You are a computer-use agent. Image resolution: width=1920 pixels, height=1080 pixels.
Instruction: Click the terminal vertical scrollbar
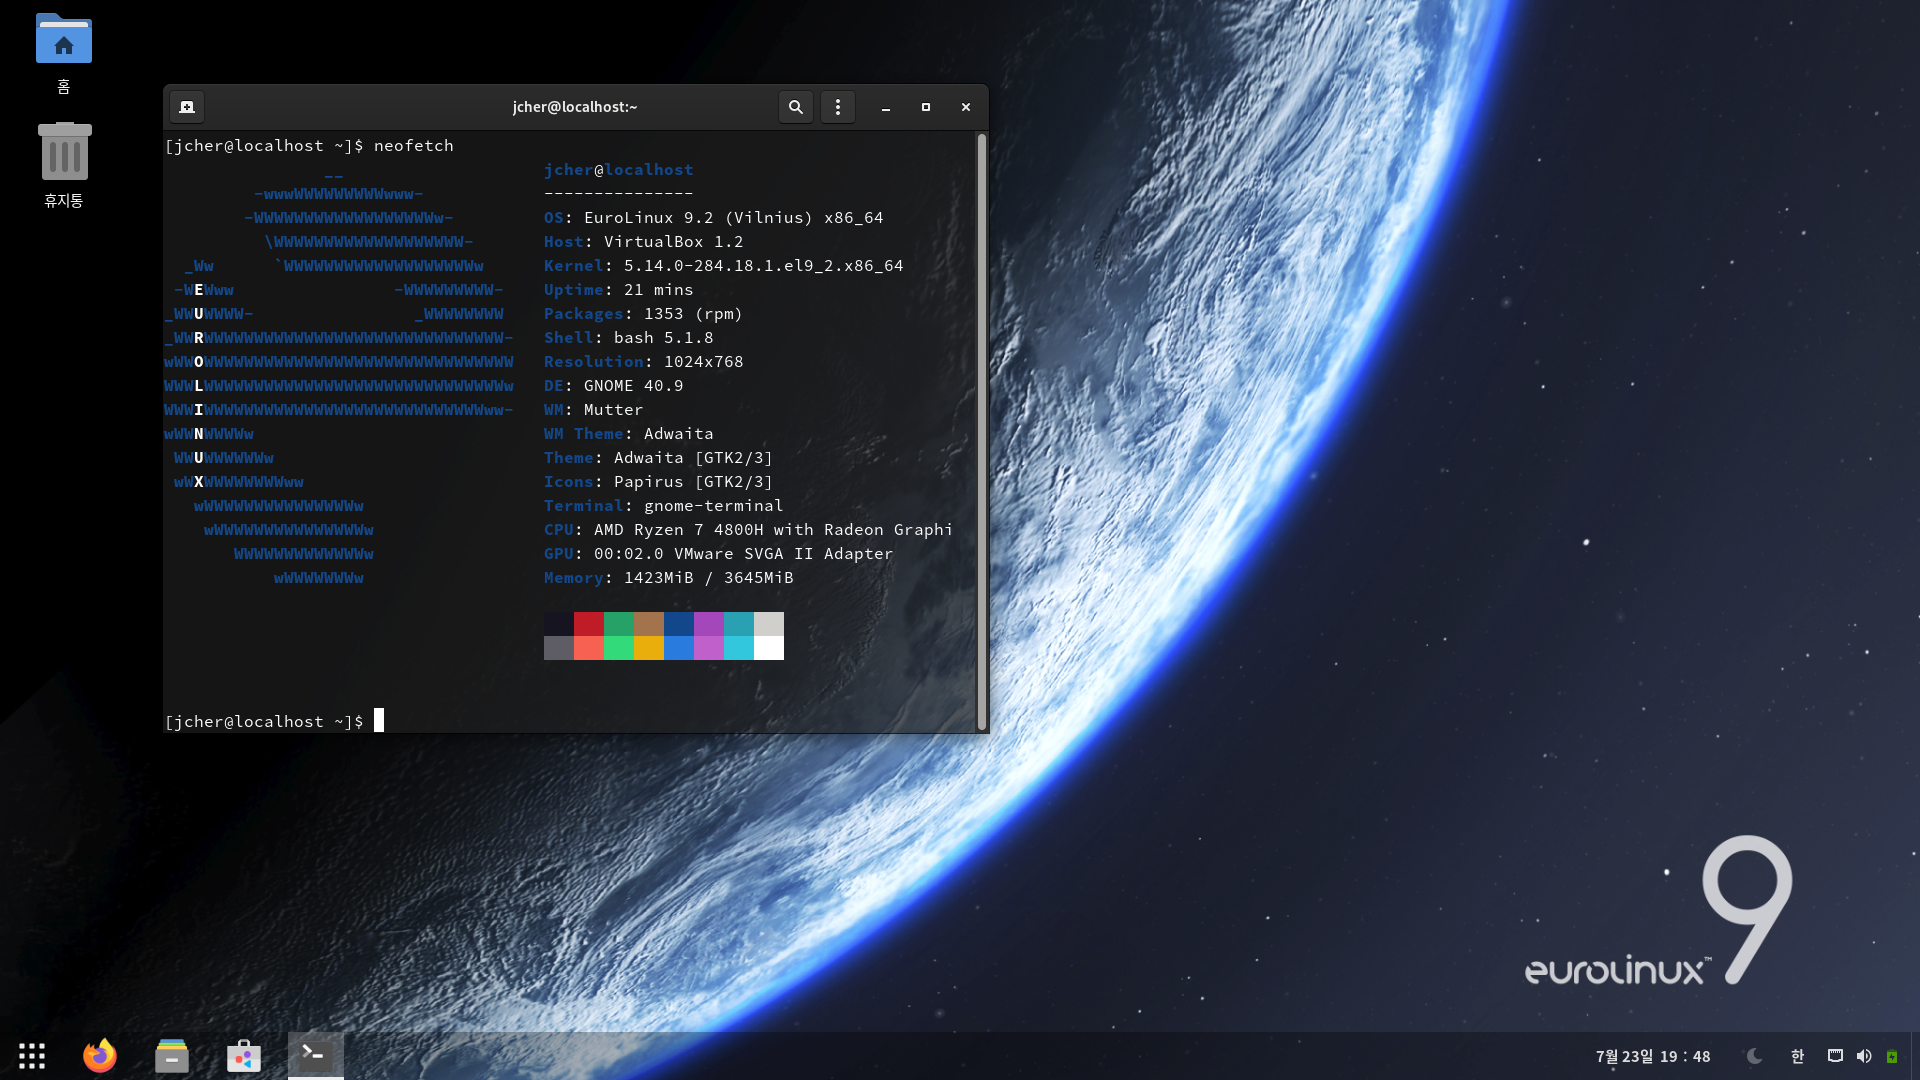[982, 432]
